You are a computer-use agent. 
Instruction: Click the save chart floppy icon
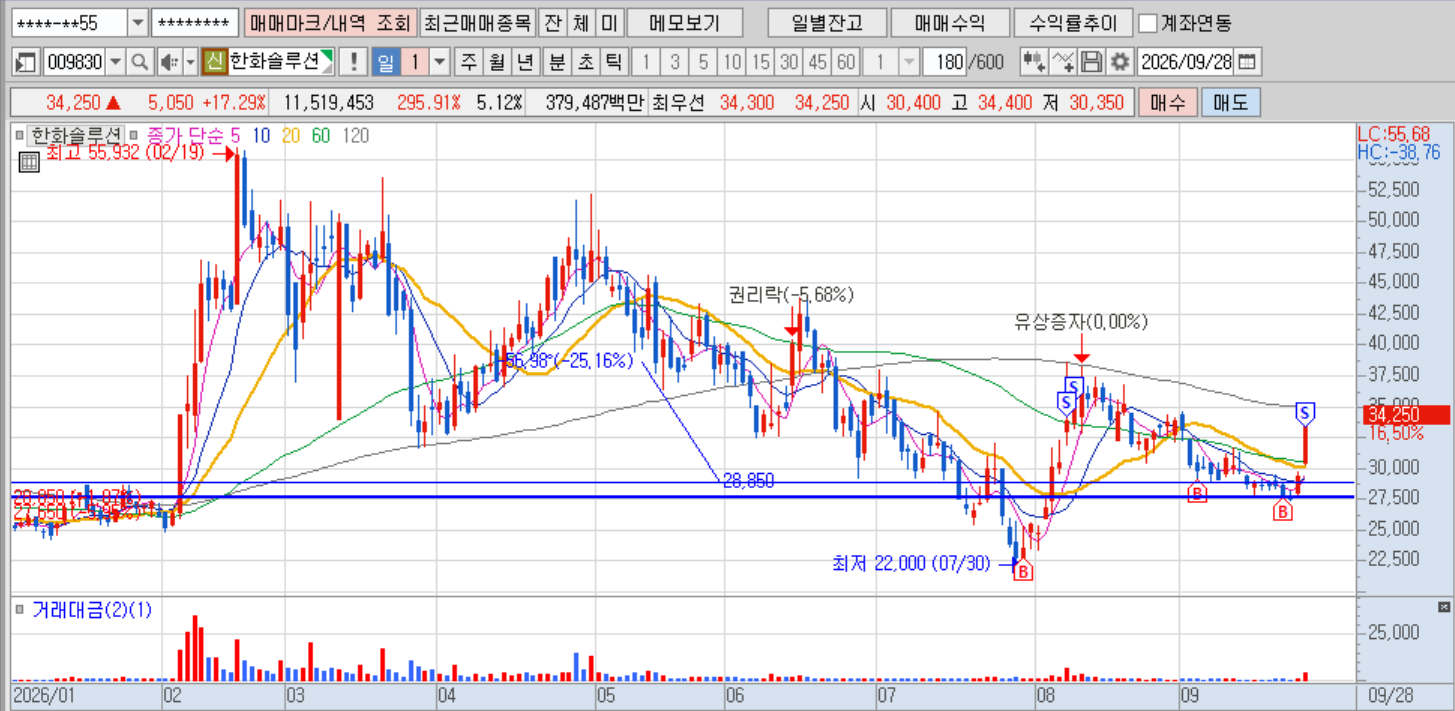coord(1092,63)
